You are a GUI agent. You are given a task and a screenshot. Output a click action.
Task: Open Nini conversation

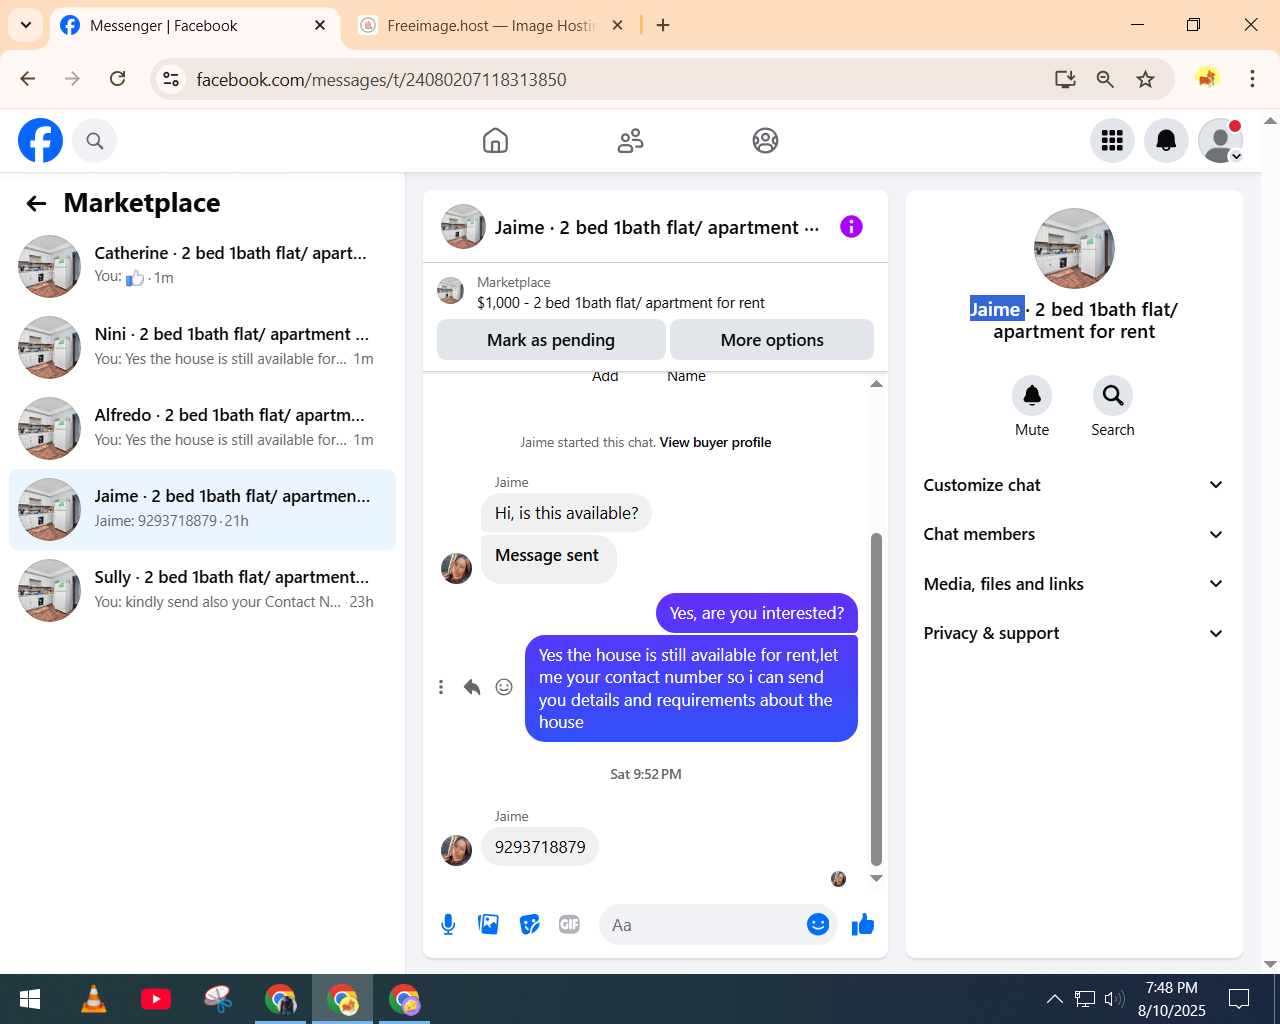[203, 347]
